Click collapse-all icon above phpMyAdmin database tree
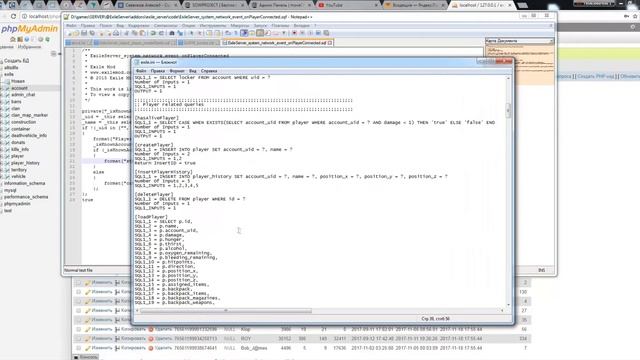Image resolution: width=640 pixels, height=360 pixels. tap(53, 53)
